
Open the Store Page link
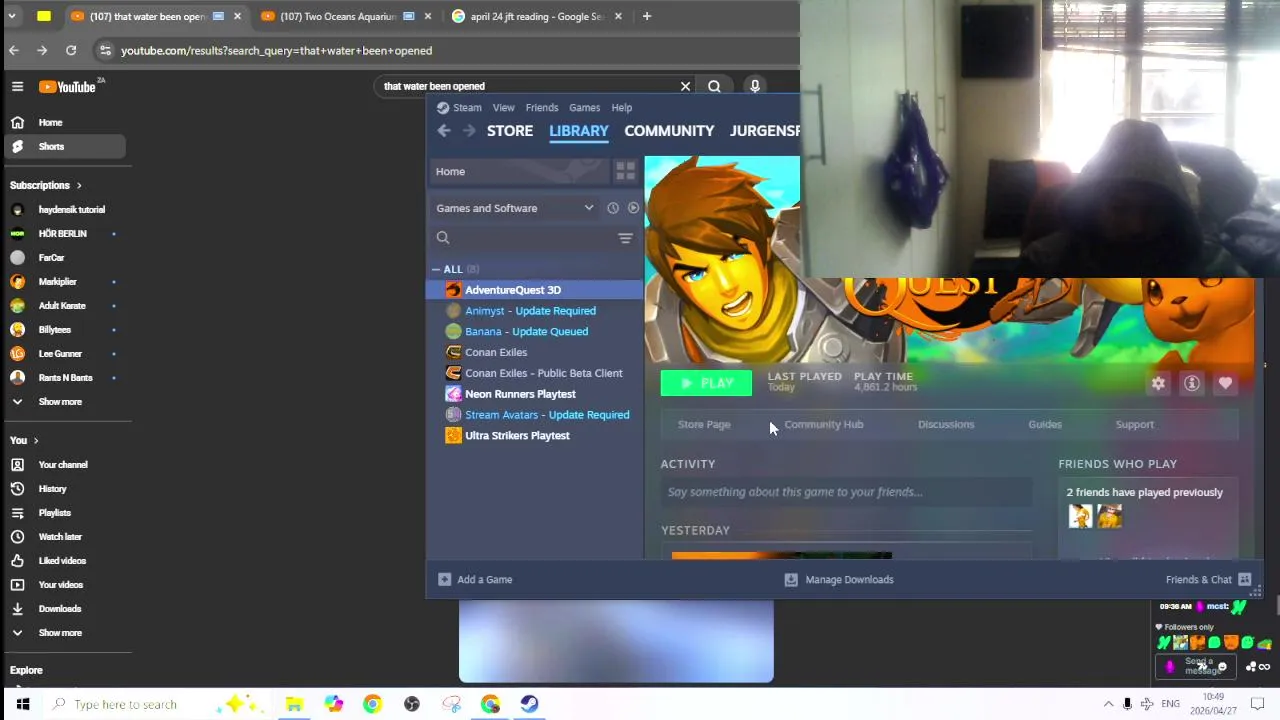click(x=704, y=424)
